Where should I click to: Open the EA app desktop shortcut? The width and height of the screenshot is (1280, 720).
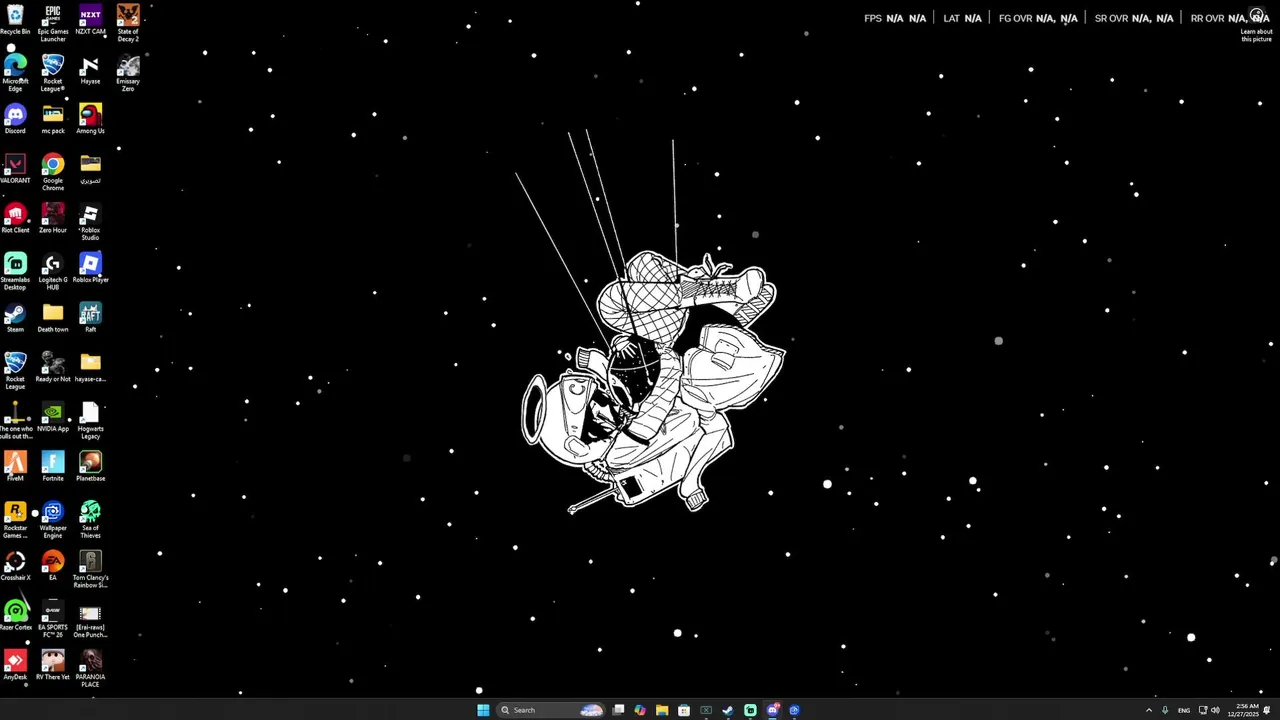pyautogui.click(x=53, y=566)
